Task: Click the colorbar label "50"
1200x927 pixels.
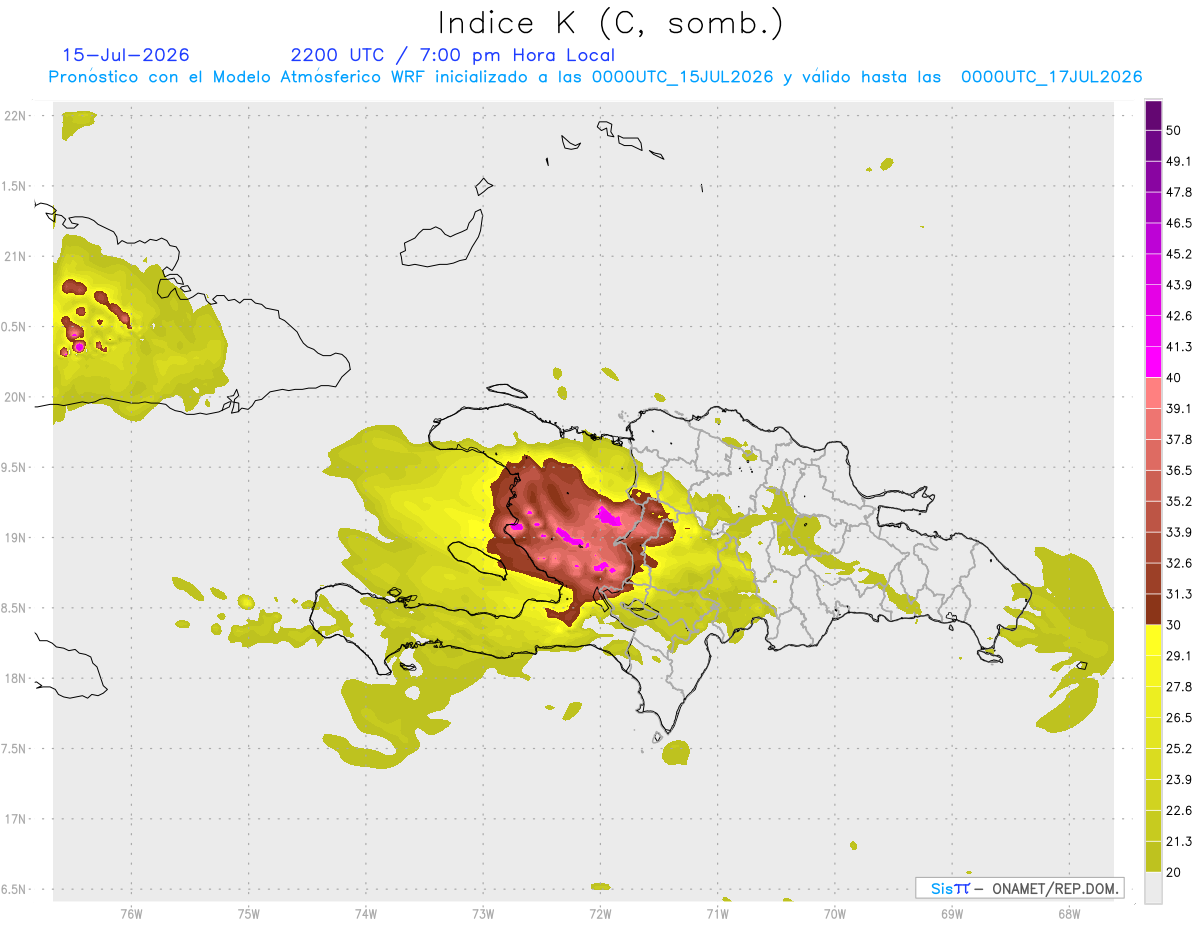Action: 1175,132
